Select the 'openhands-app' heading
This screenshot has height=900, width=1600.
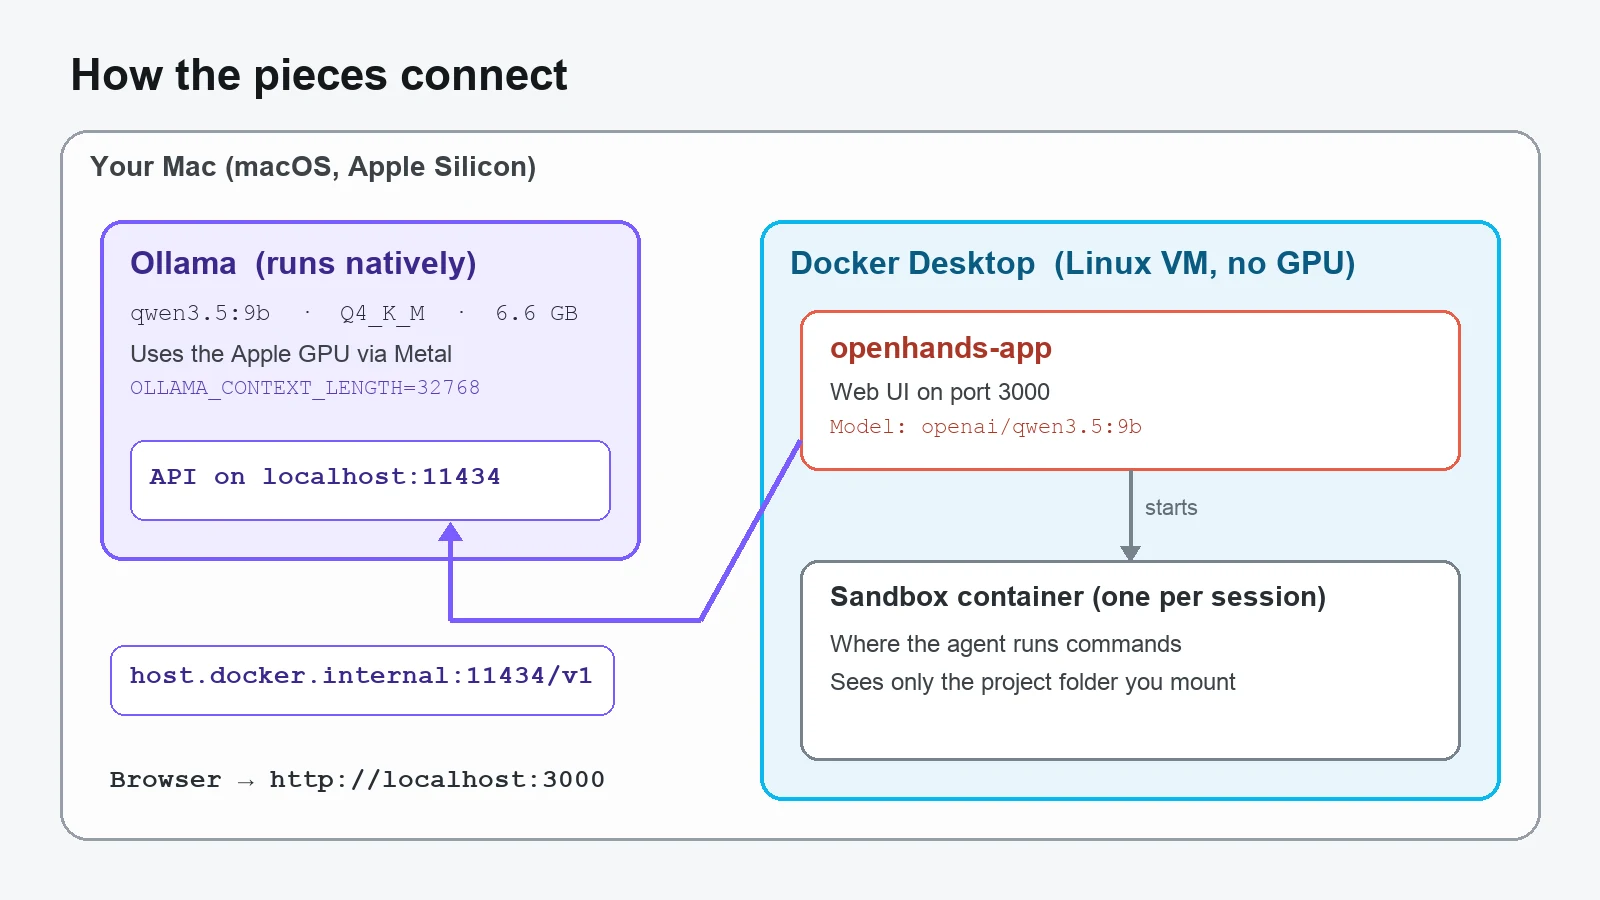pyautogui.click(x=941, y=348)
